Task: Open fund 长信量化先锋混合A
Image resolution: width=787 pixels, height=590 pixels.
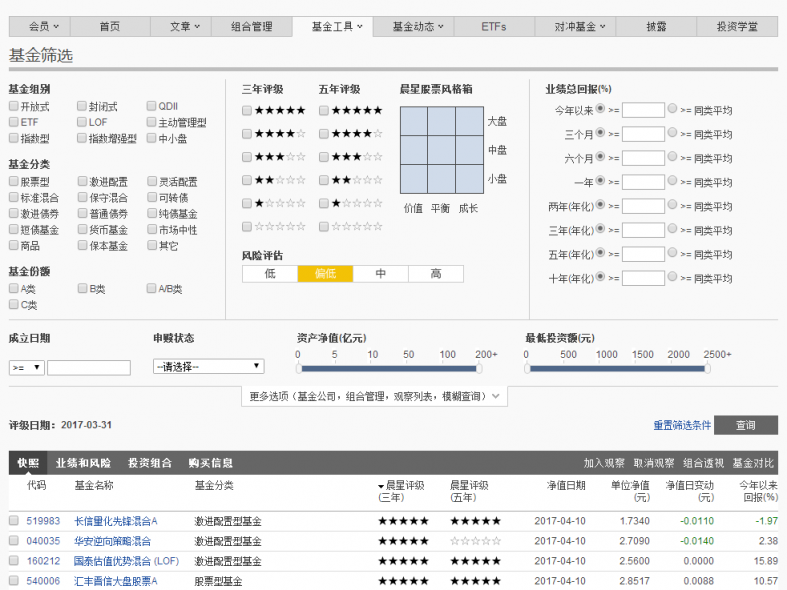Action: coord(115,521)
